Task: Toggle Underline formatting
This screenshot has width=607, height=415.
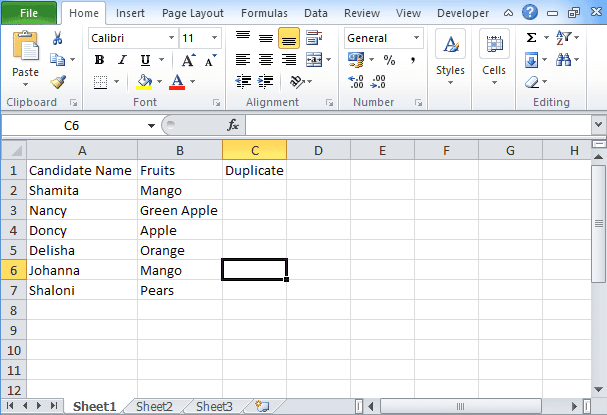Action: (145, 60)
